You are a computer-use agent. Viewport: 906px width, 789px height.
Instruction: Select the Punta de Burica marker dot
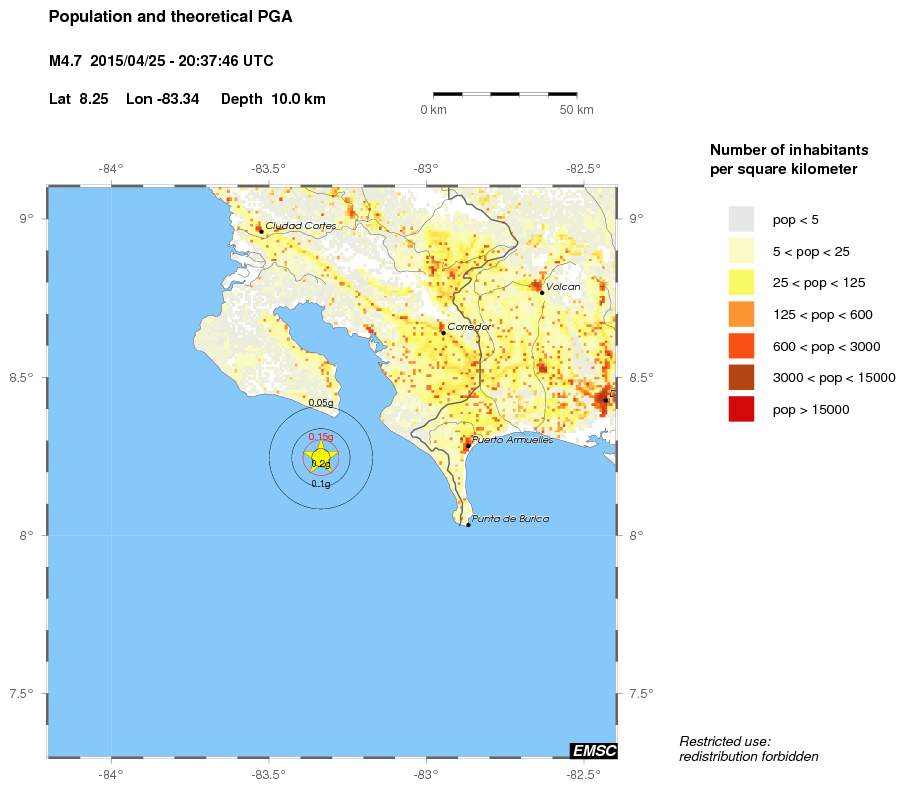(468, 524)
